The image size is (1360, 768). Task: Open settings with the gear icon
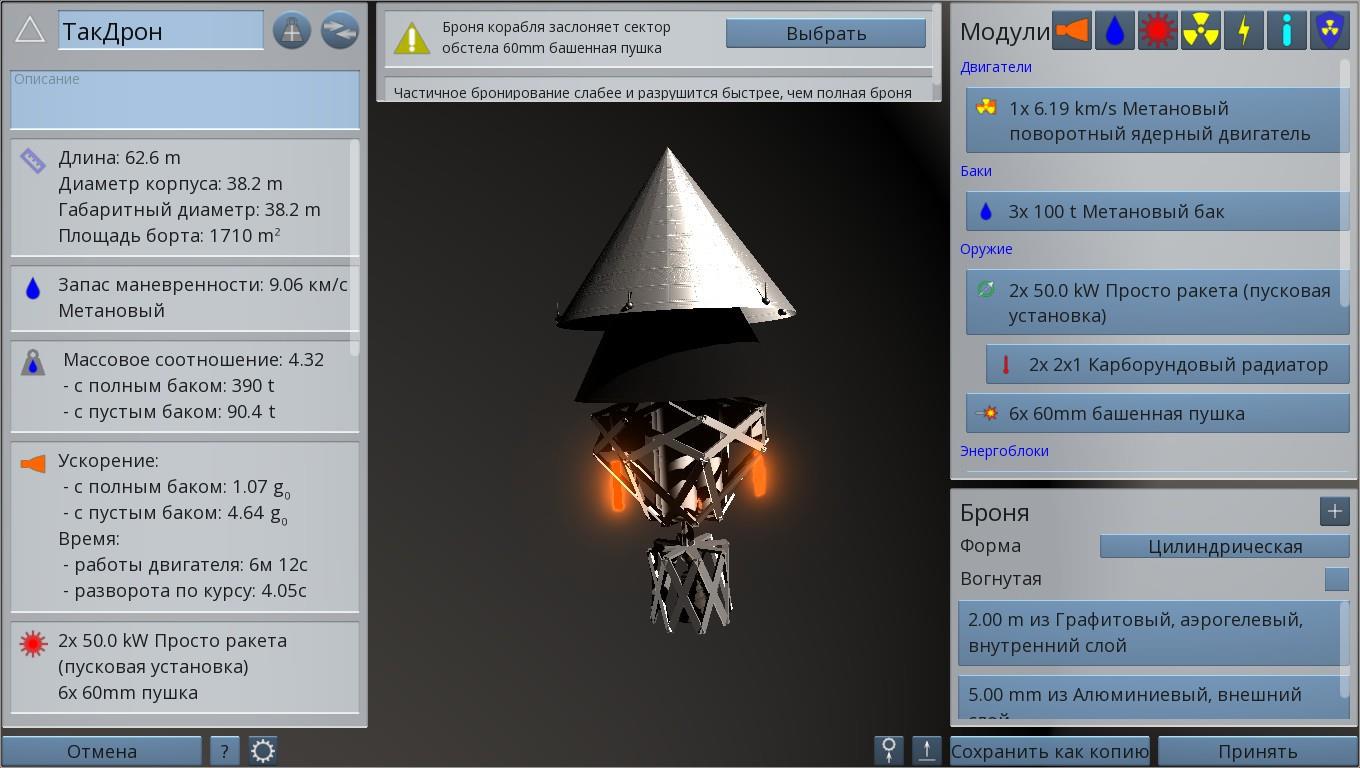coord(263,751)
